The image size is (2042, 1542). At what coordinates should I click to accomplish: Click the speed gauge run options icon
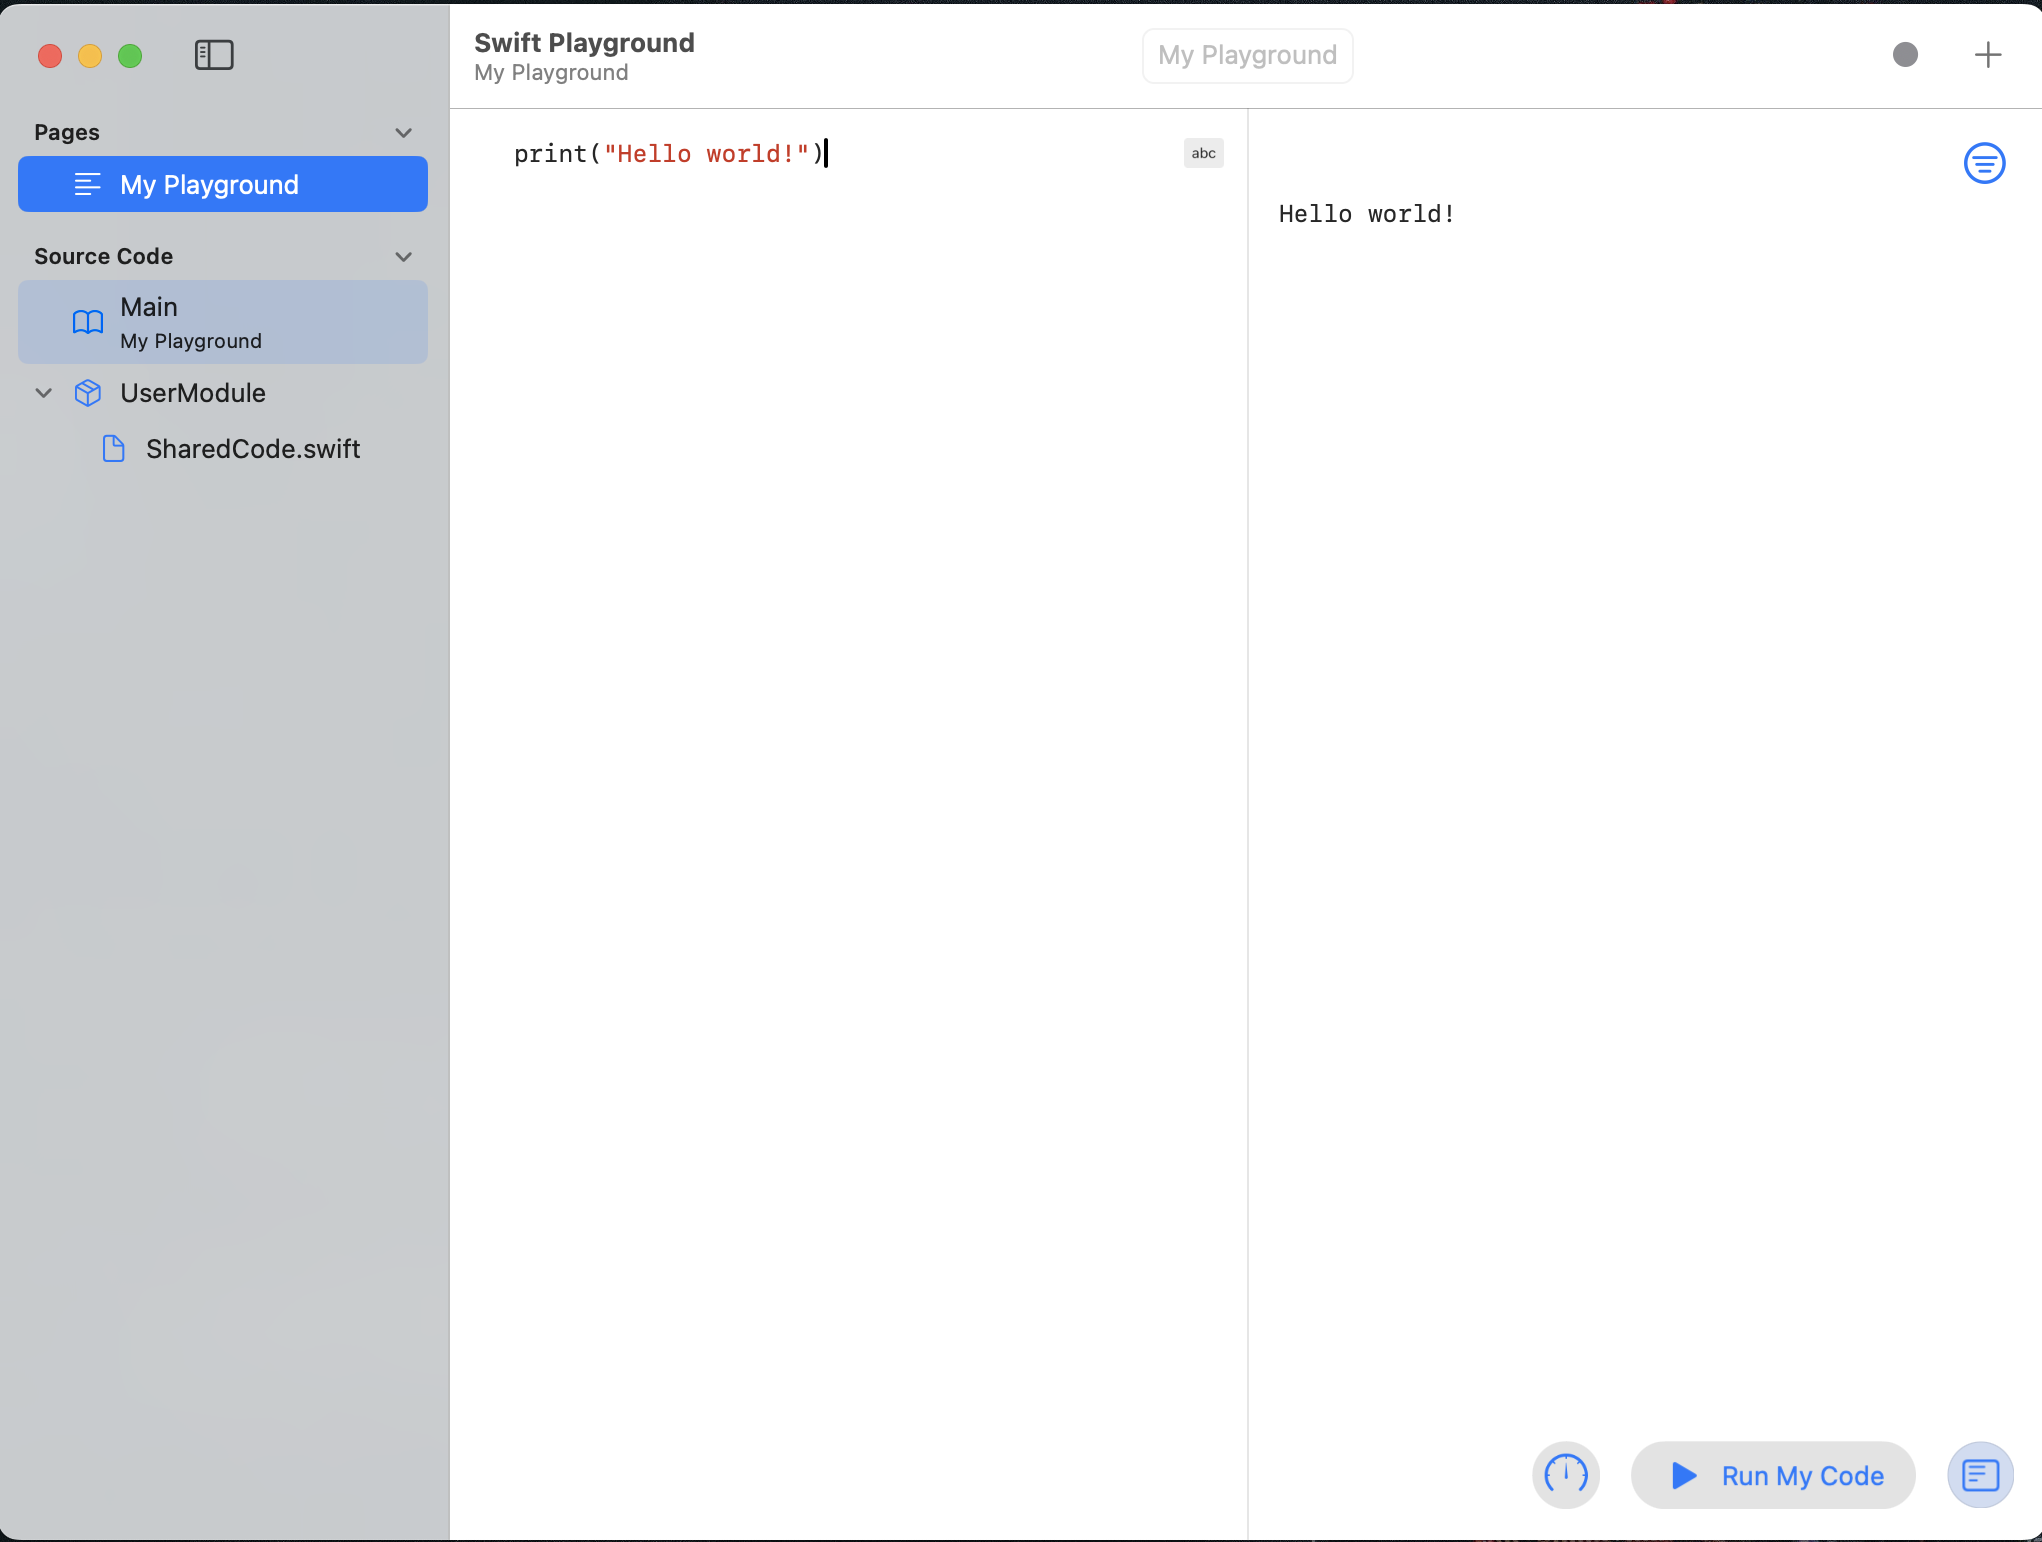pos(1566,1474)
